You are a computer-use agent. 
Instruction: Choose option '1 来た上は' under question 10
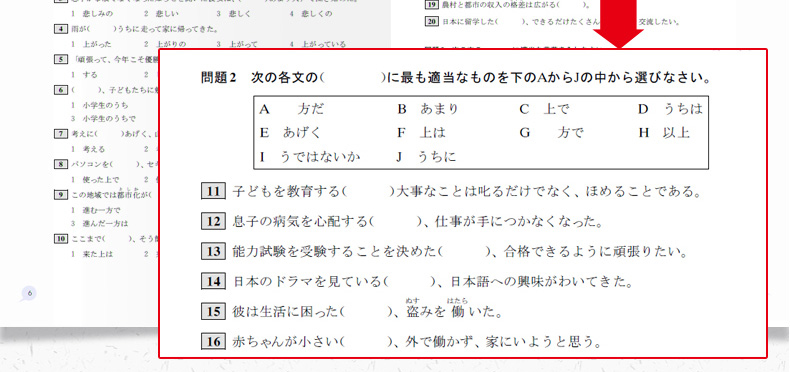tap(92, 254)
